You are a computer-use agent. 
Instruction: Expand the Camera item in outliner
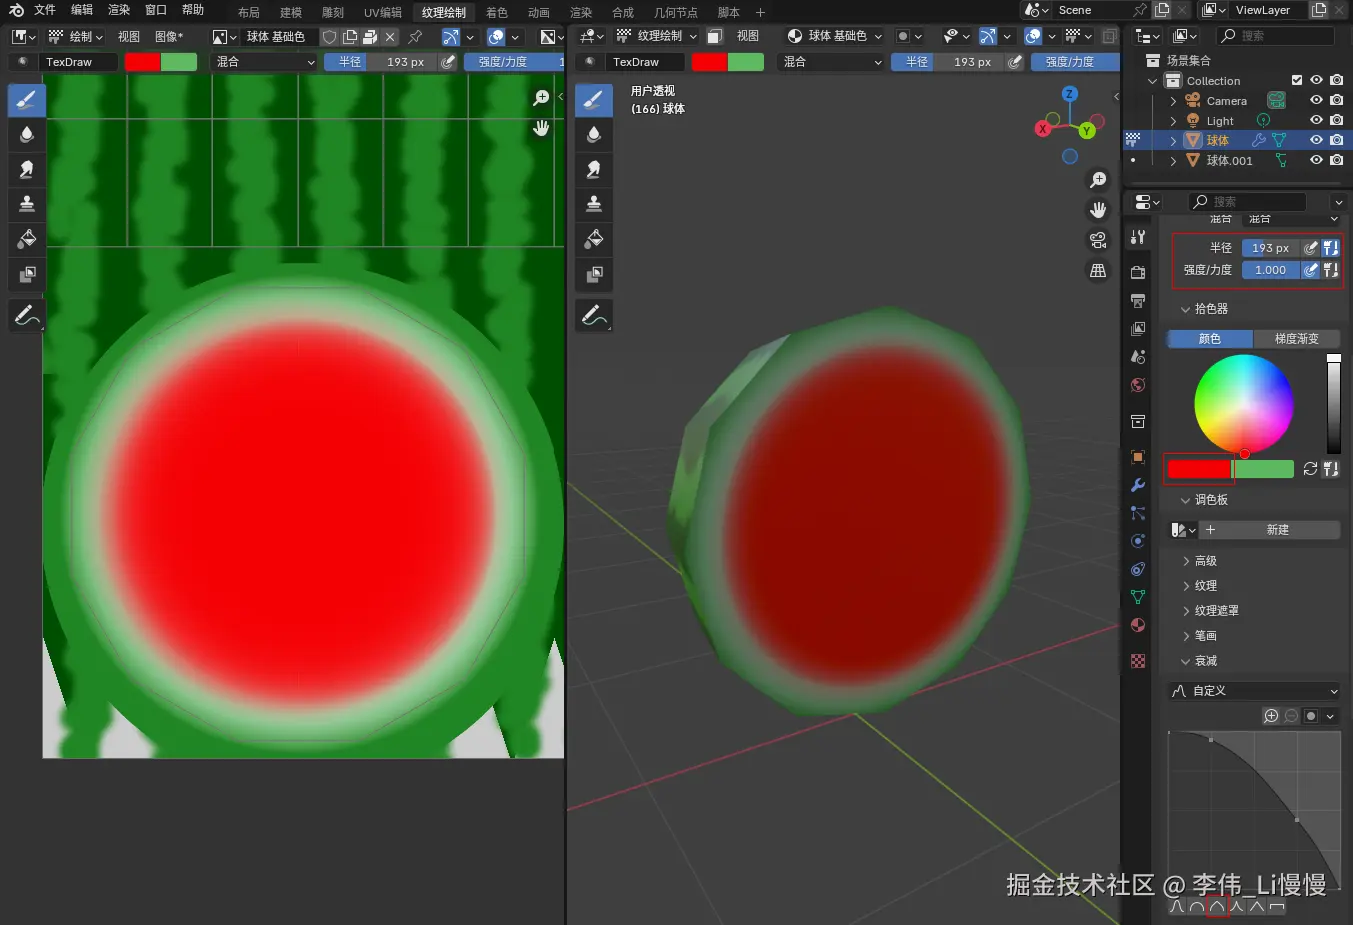(1173, 101)
